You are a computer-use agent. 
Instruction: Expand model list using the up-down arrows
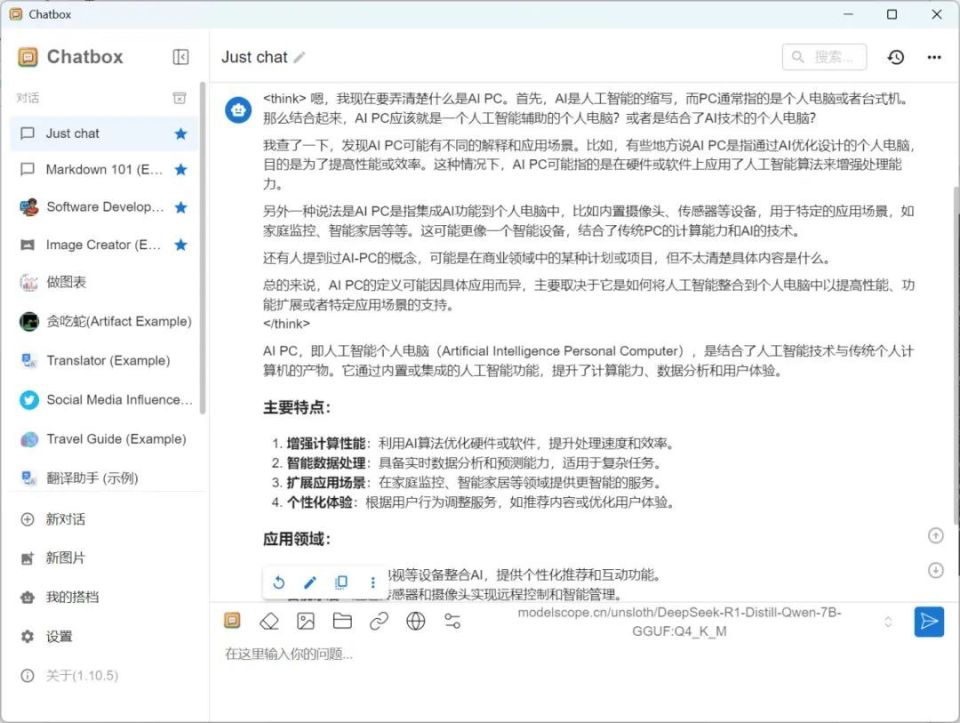888,622
